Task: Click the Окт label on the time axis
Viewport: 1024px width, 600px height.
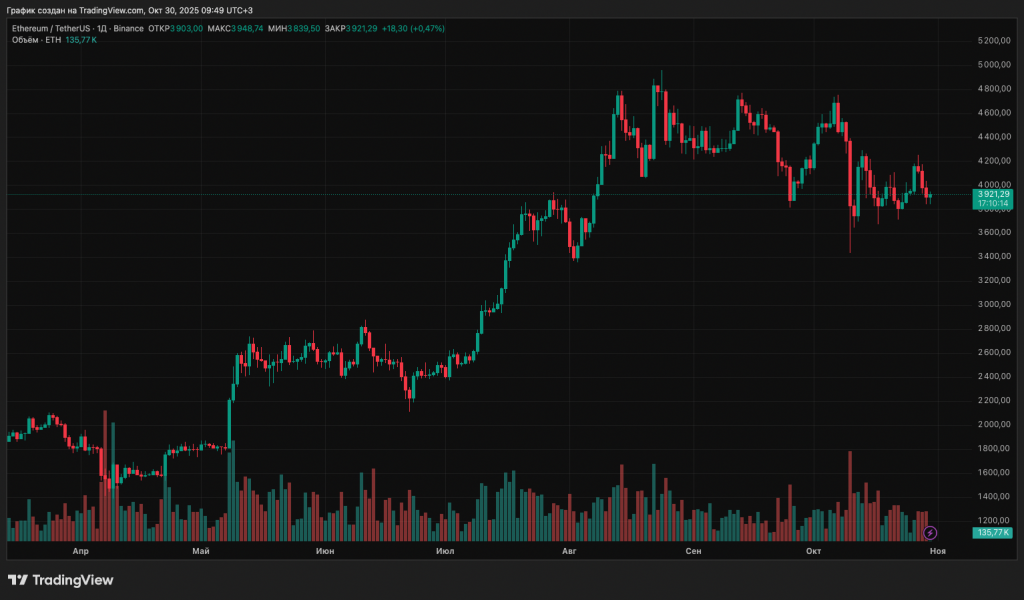Action: pyautogui.click(x=813, y=551)
